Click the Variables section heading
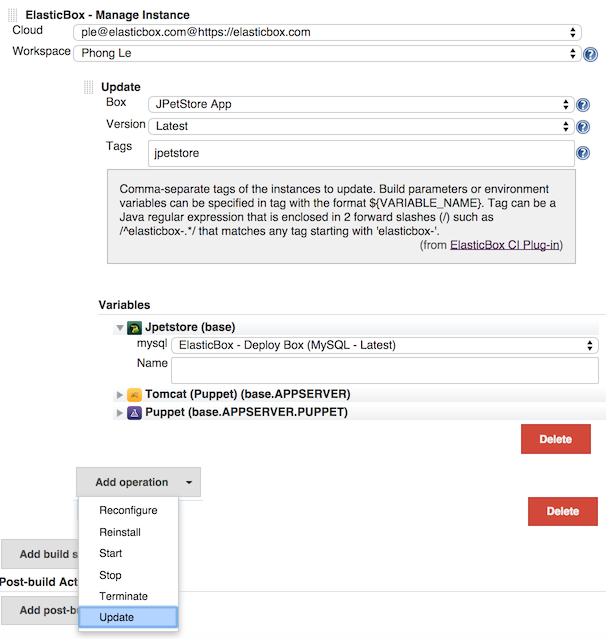Screen dimensions: 606x639 [124, 305]
